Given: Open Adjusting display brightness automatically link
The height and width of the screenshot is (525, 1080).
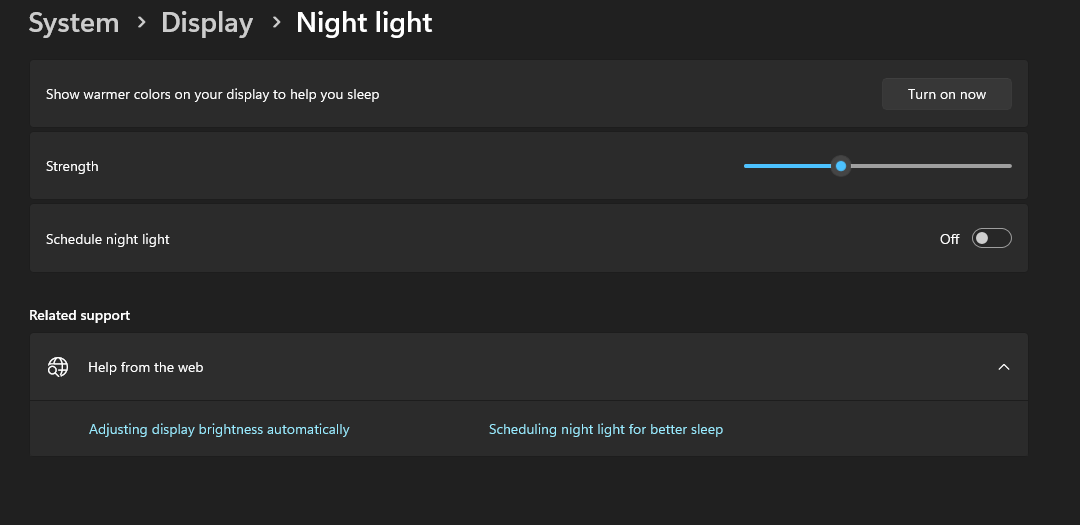Looking at the screenshot, I should [219, 429].
